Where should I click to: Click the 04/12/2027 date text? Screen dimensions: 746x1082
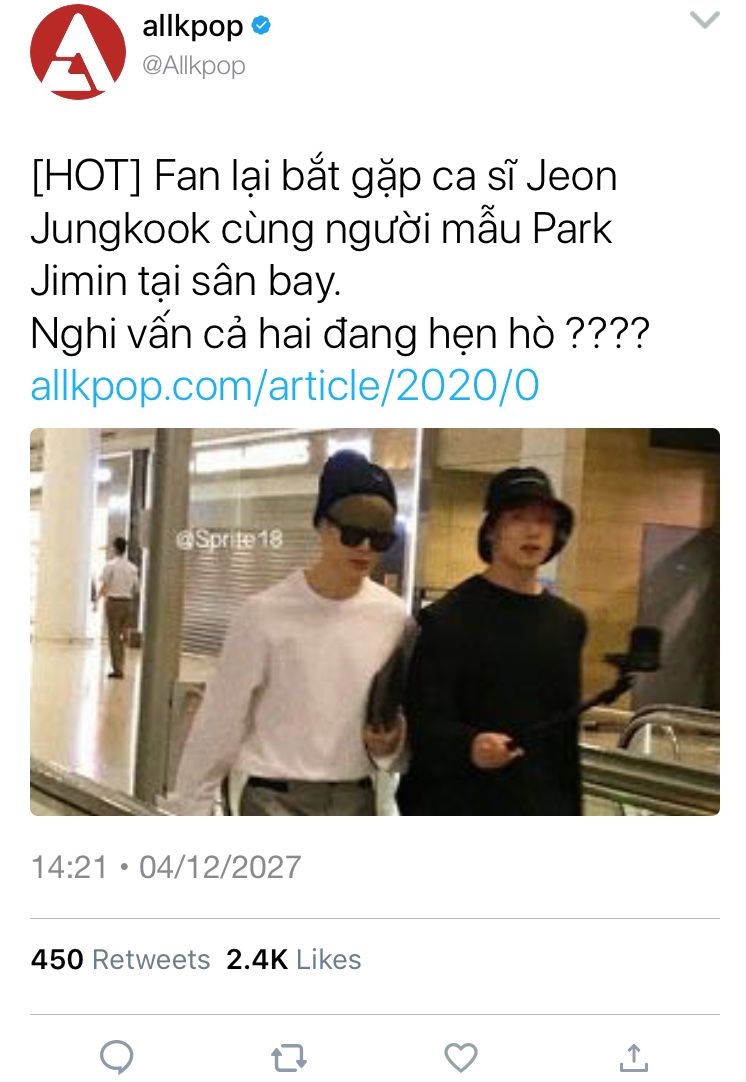pos(220,867)
